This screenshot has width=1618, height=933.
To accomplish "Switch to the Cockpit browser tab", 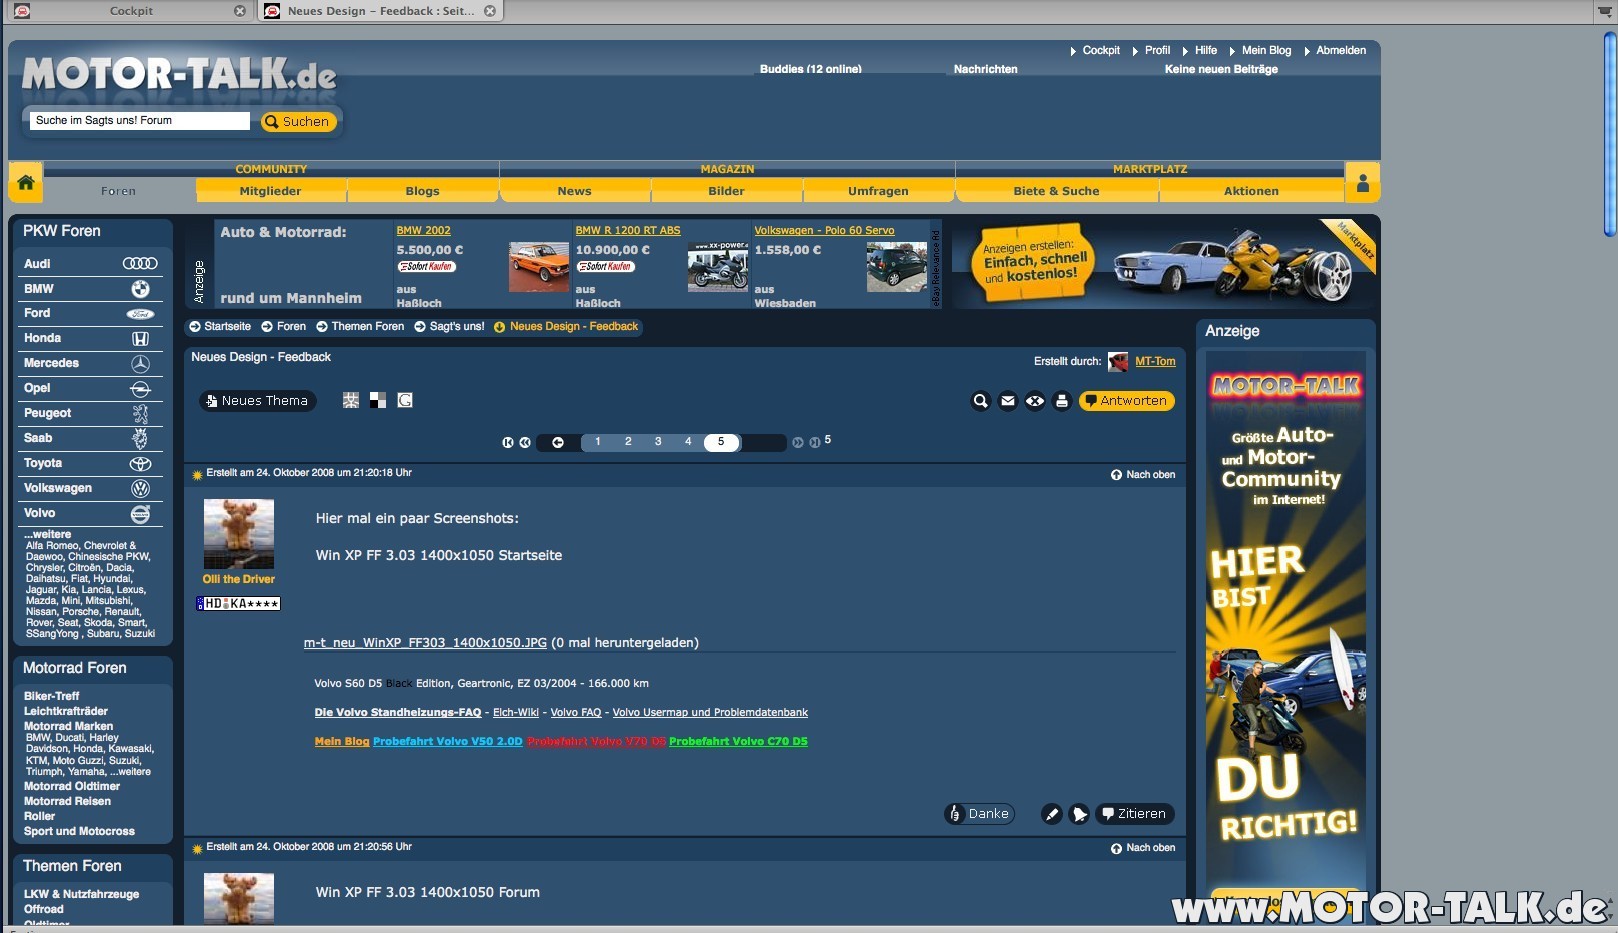I will (x=130, y=11).
